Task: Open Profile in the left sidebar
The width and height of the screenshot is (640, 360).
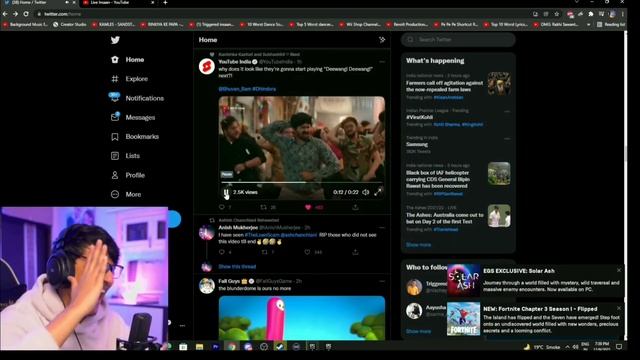Action: (128, 175)
